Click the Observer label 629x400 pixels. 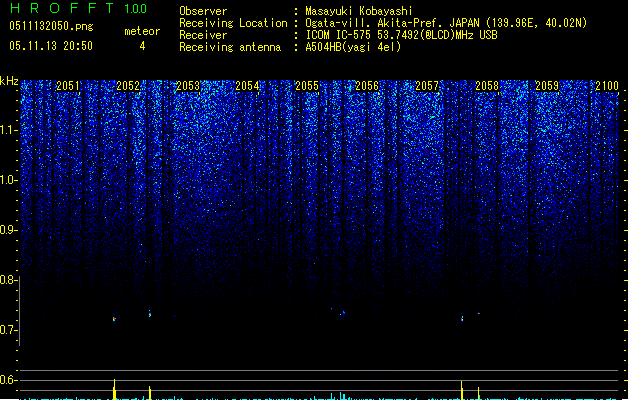point(203,11)
